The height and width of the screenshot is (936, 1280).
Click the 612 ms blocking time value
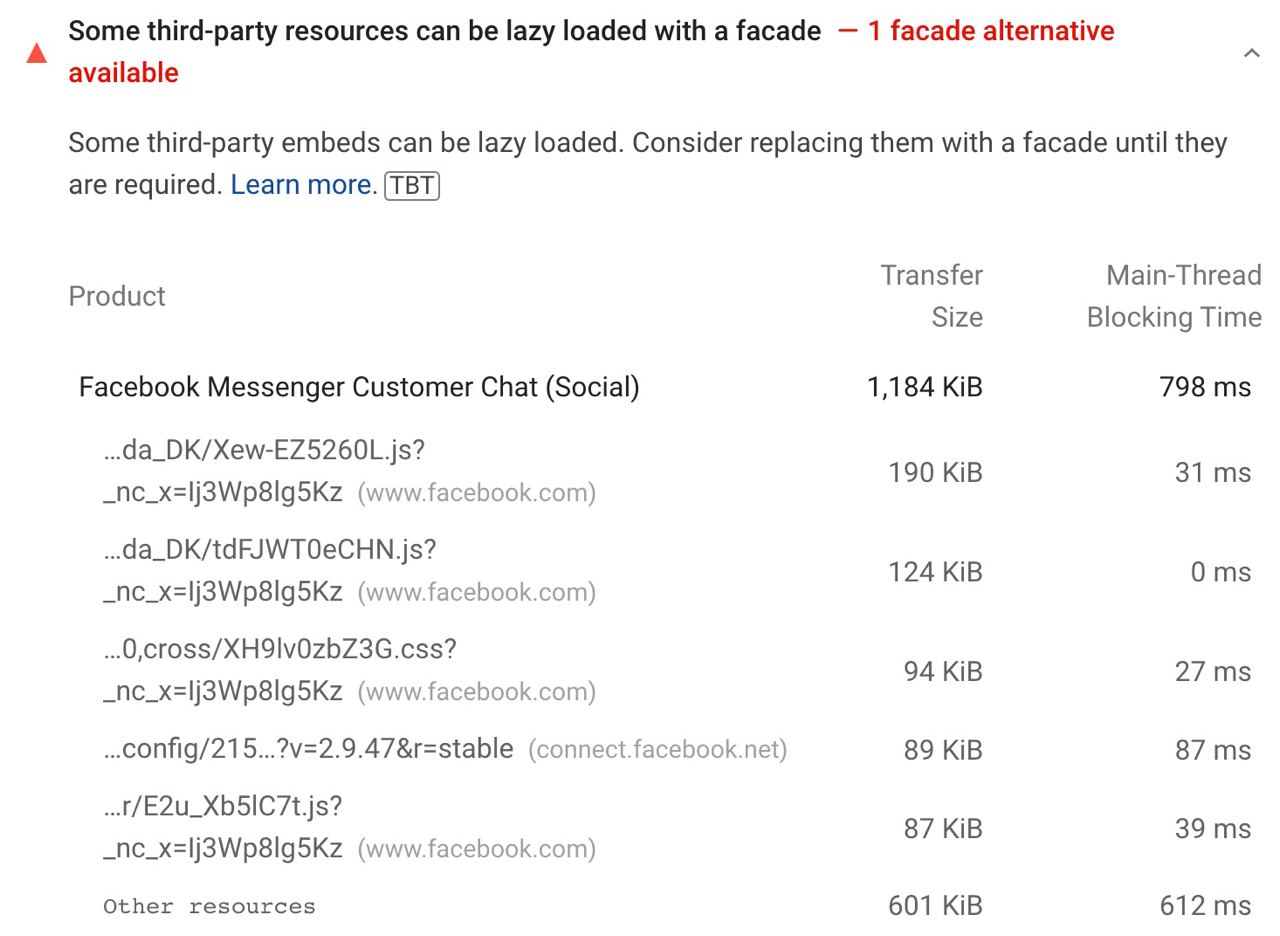point(1205,906)
